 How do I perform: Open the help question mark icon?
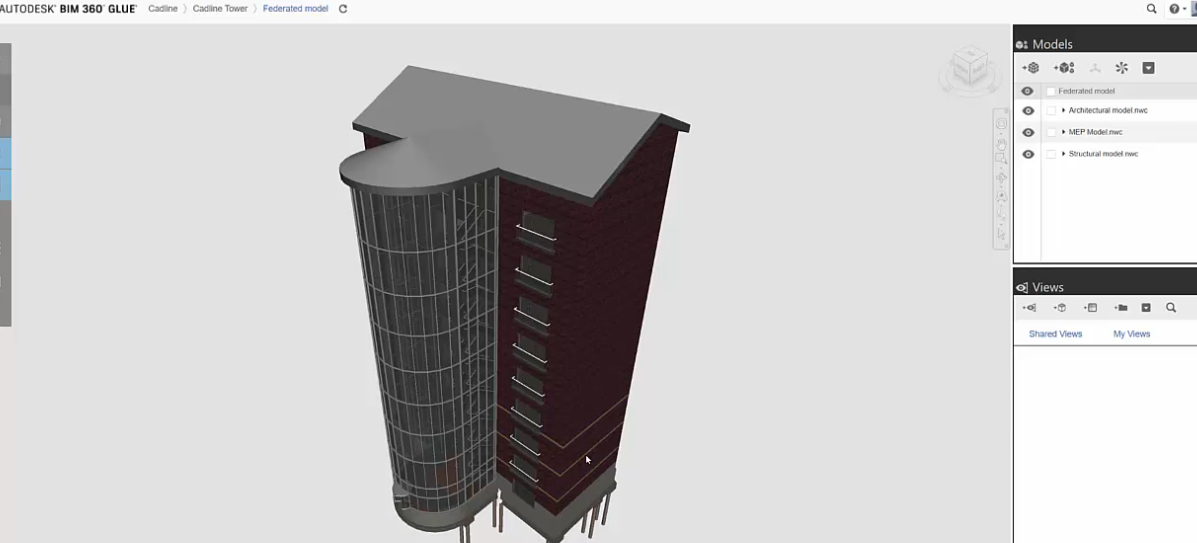click(1174, 9)
